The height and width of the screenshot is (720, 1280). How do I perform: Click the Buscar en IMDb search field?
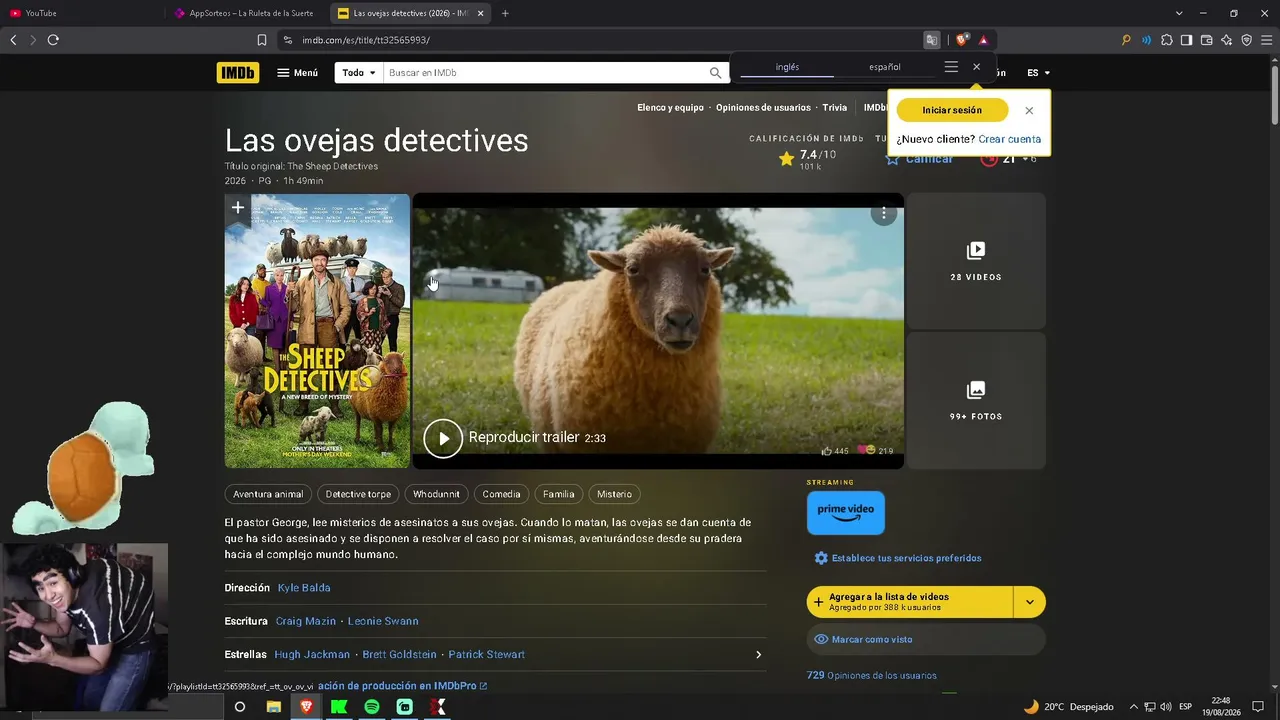click(545, 73)
